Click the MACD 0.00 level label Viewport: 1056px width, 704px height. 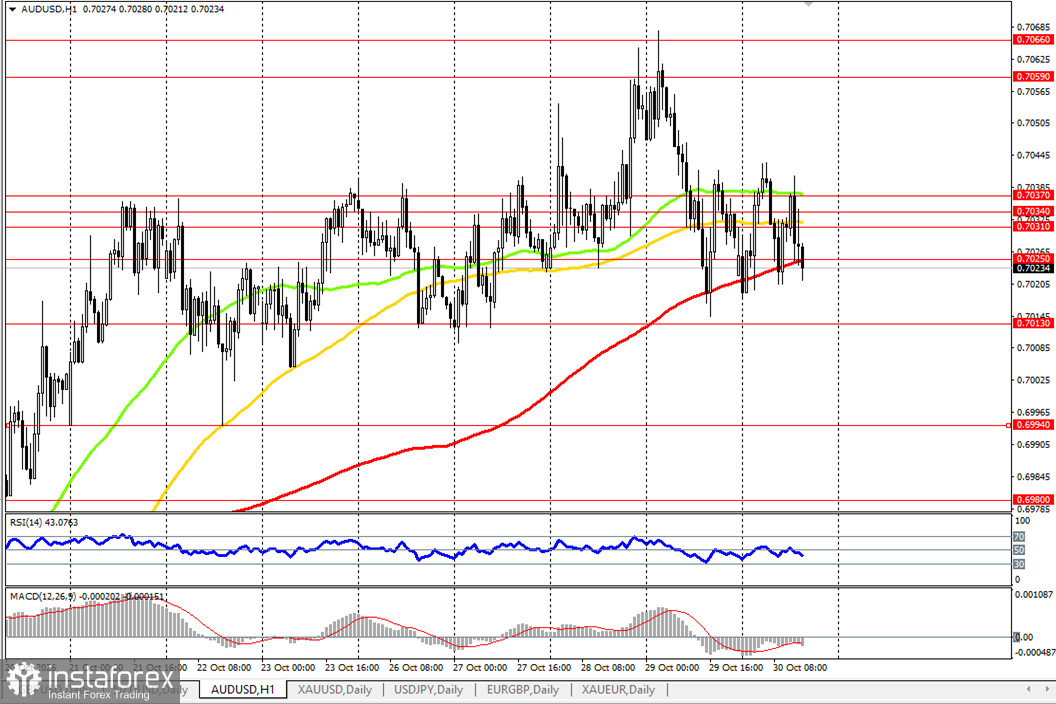(x=1024, y=637)
